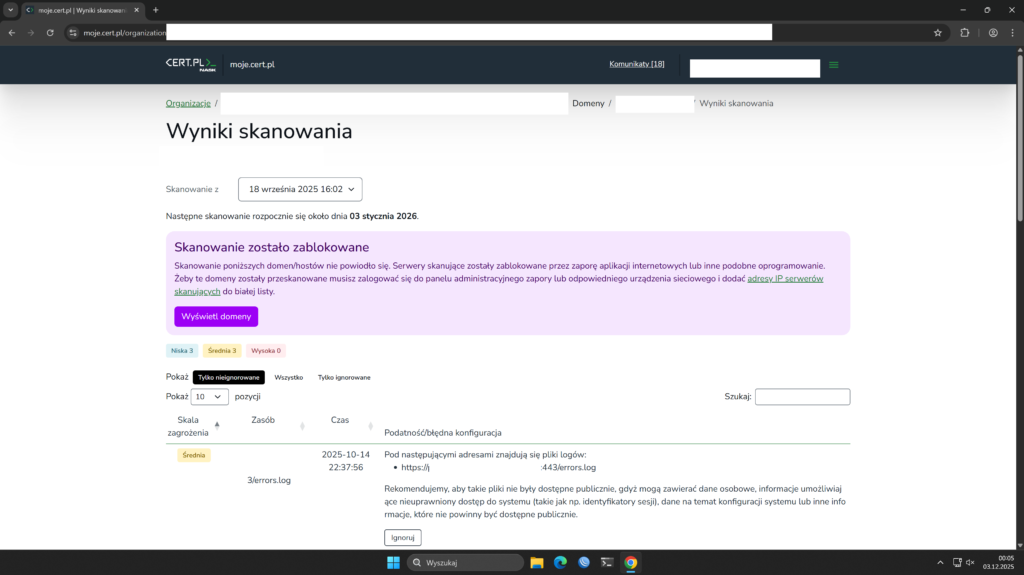The width and height of the screenshot is (1024, 575).
Task: Open tab search dropdown arrow in Chrome
Action: 10,10
